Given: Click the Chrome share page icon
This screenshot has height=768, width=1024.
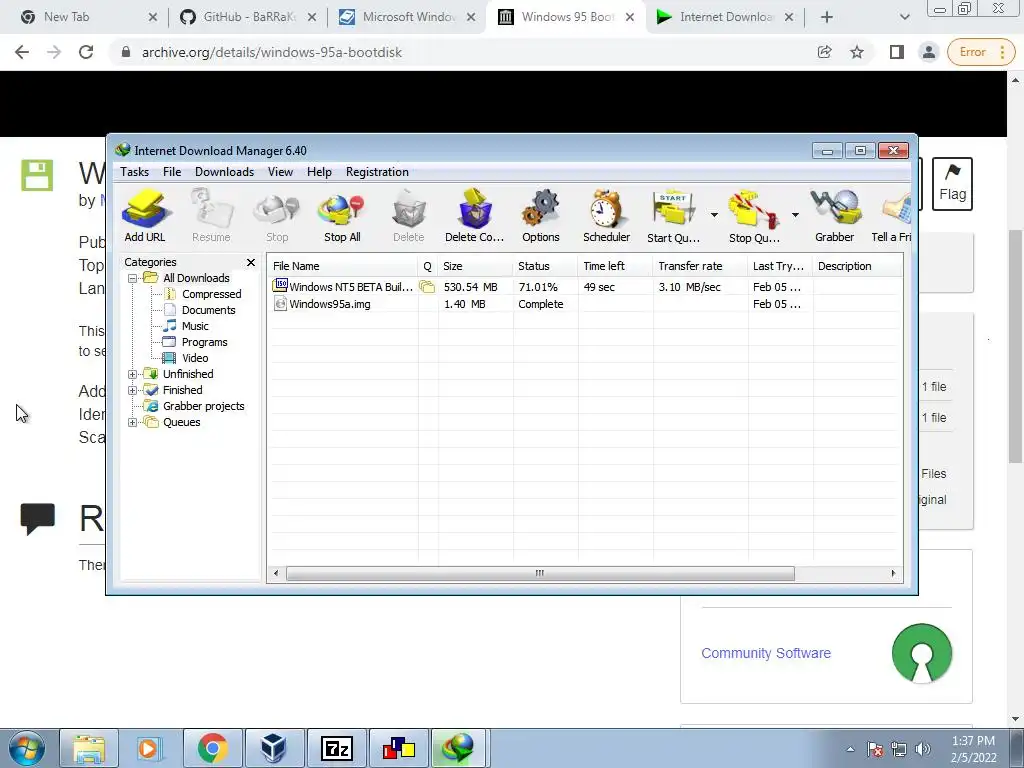Looking at the screenshot, I should click(x=824, y=52).
